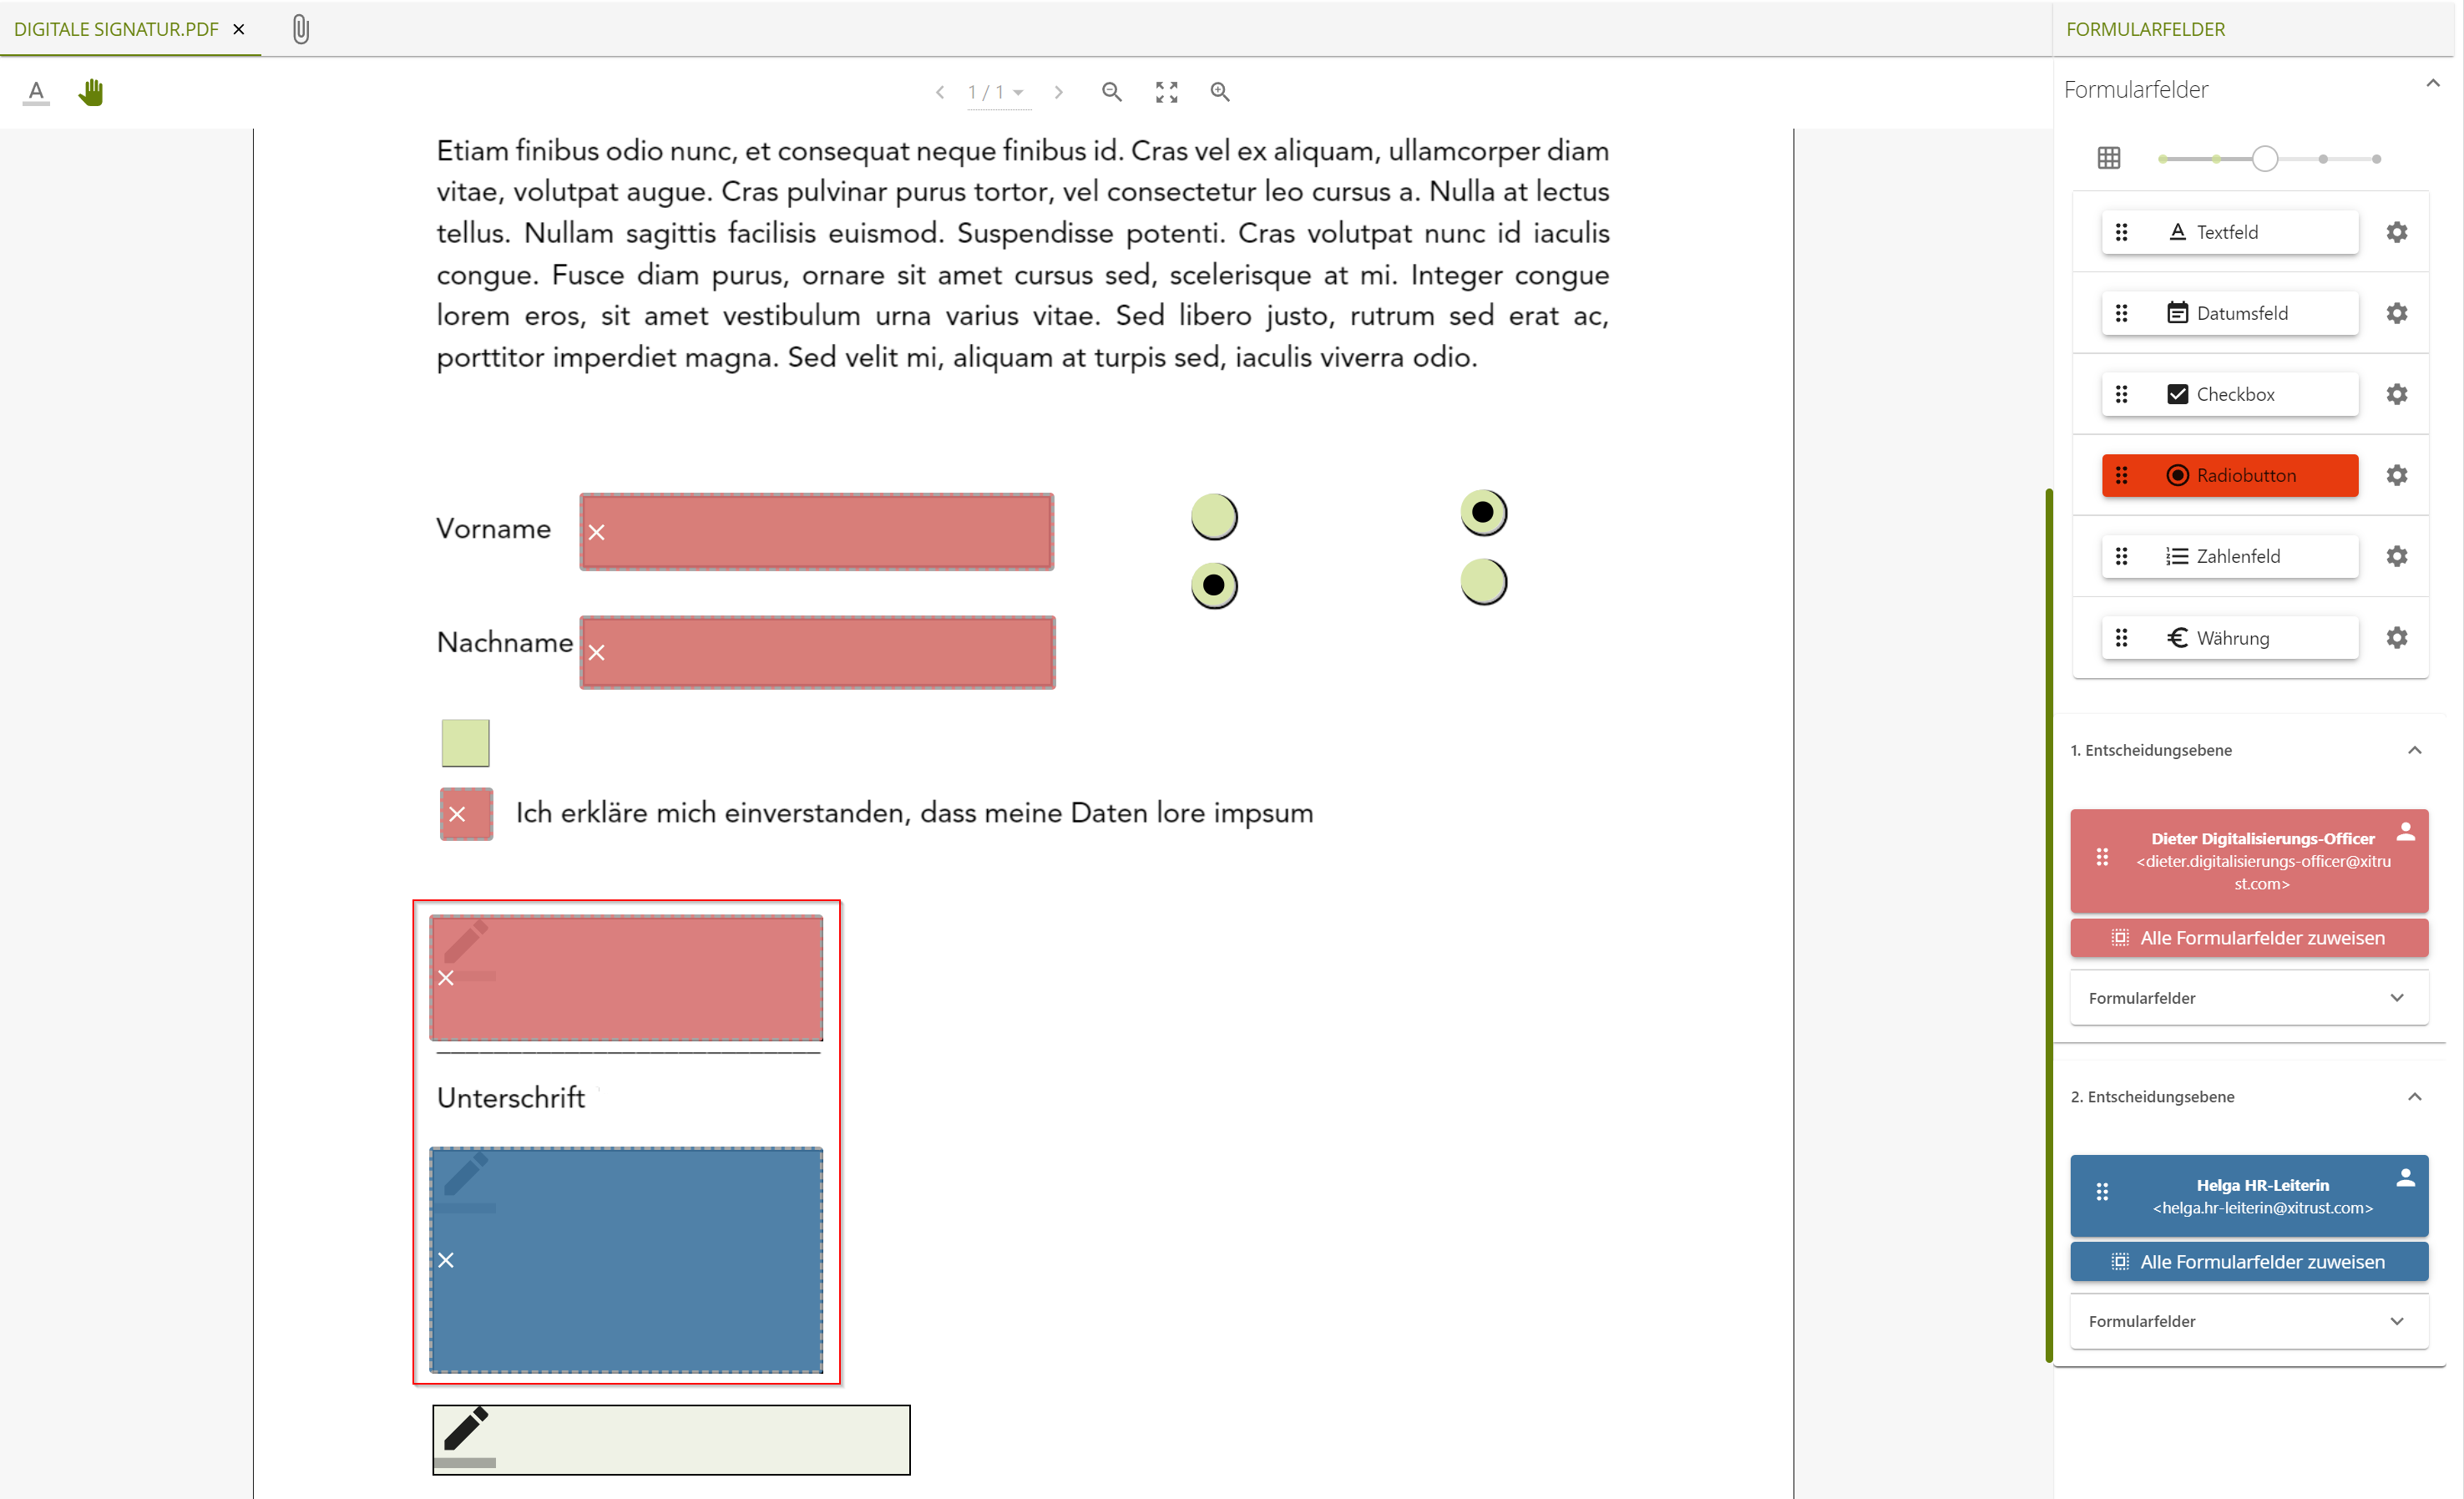The width and height of the screenshot is (2464, 1499).
Task: Select the hand/pan tool
Action: tap(91, 91)
